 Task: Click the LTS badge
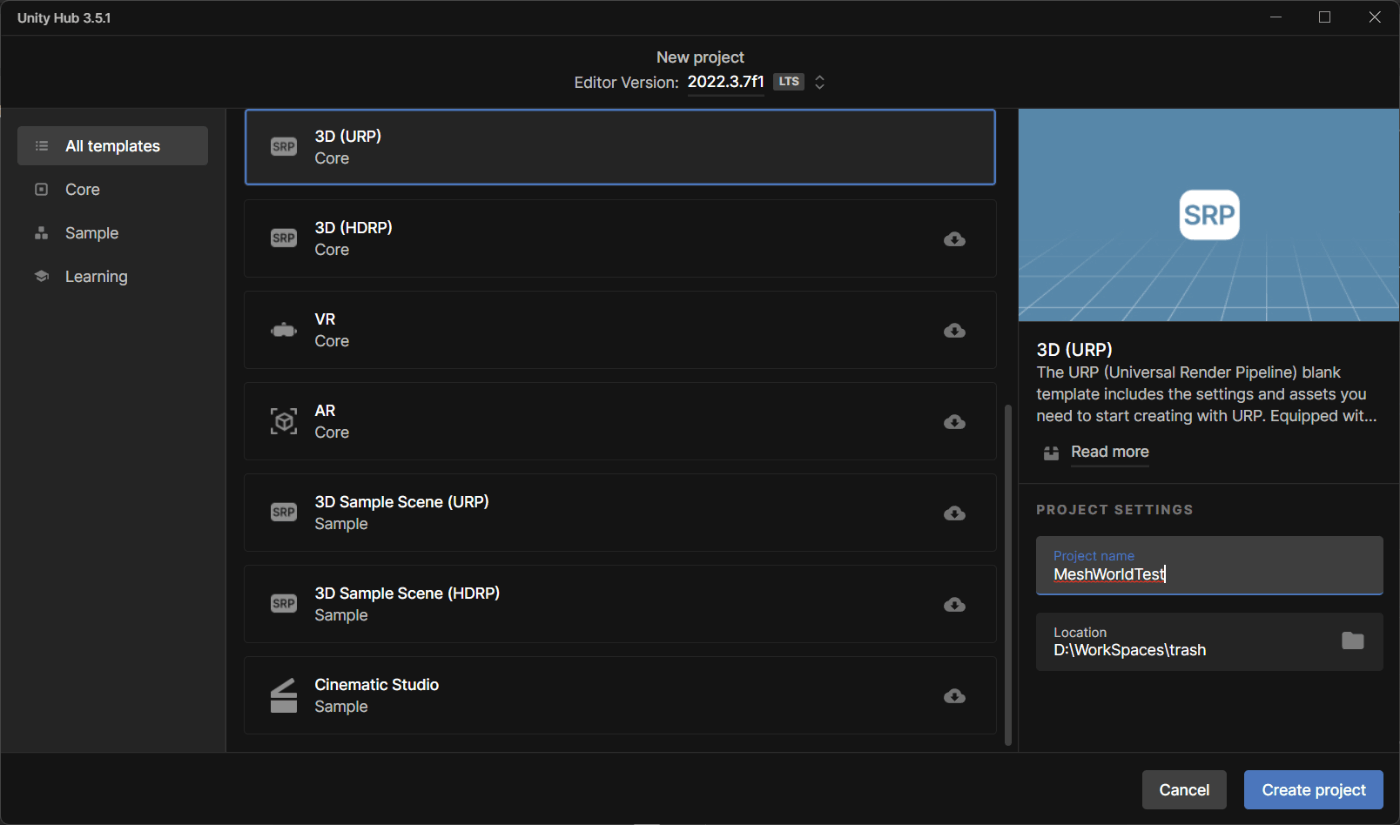tap(789, 82)
